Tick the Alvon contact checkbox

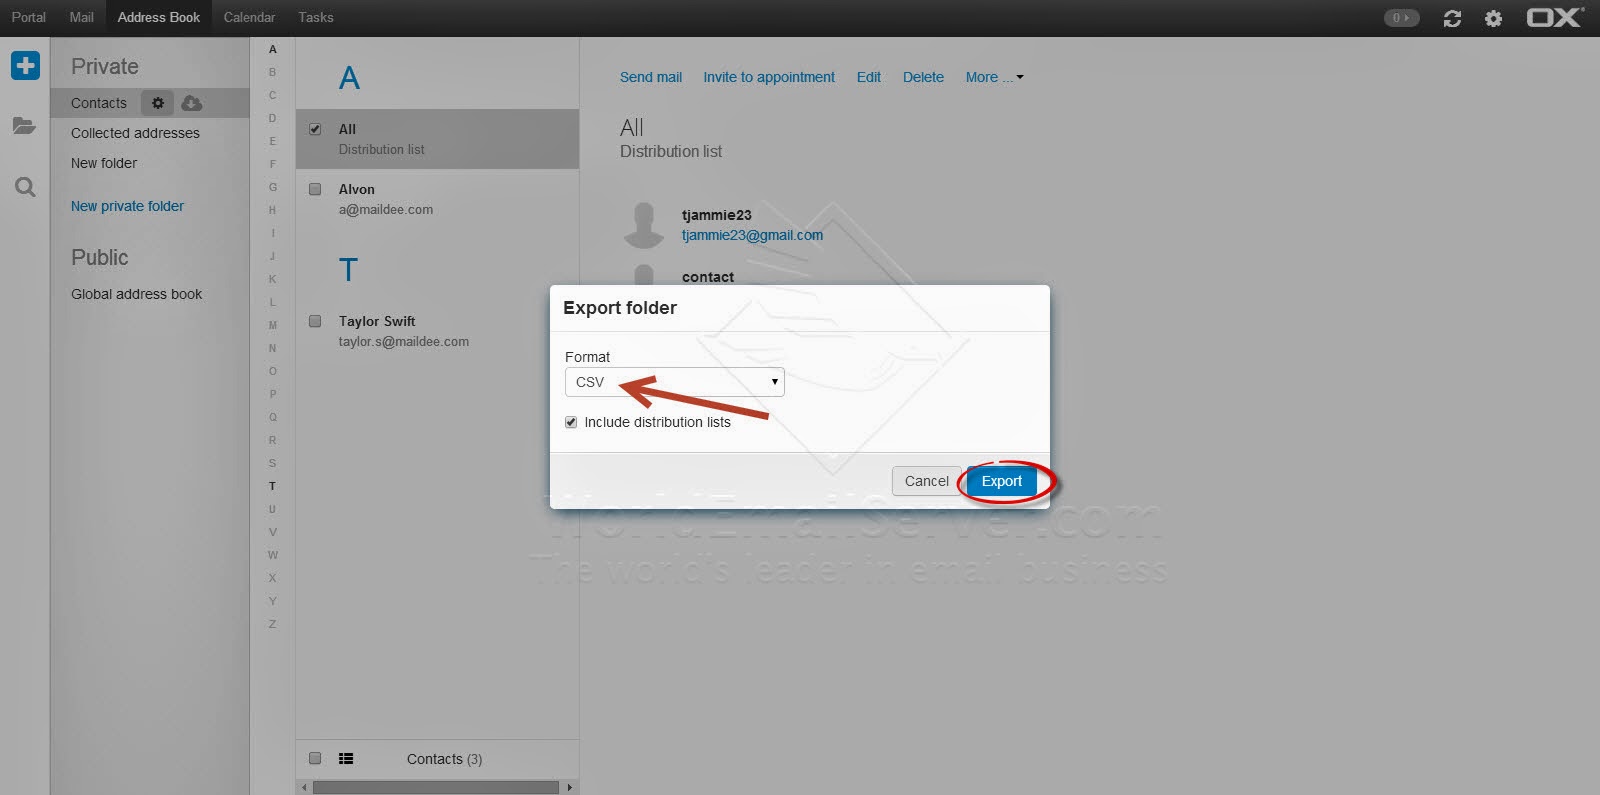click(315, 189)
